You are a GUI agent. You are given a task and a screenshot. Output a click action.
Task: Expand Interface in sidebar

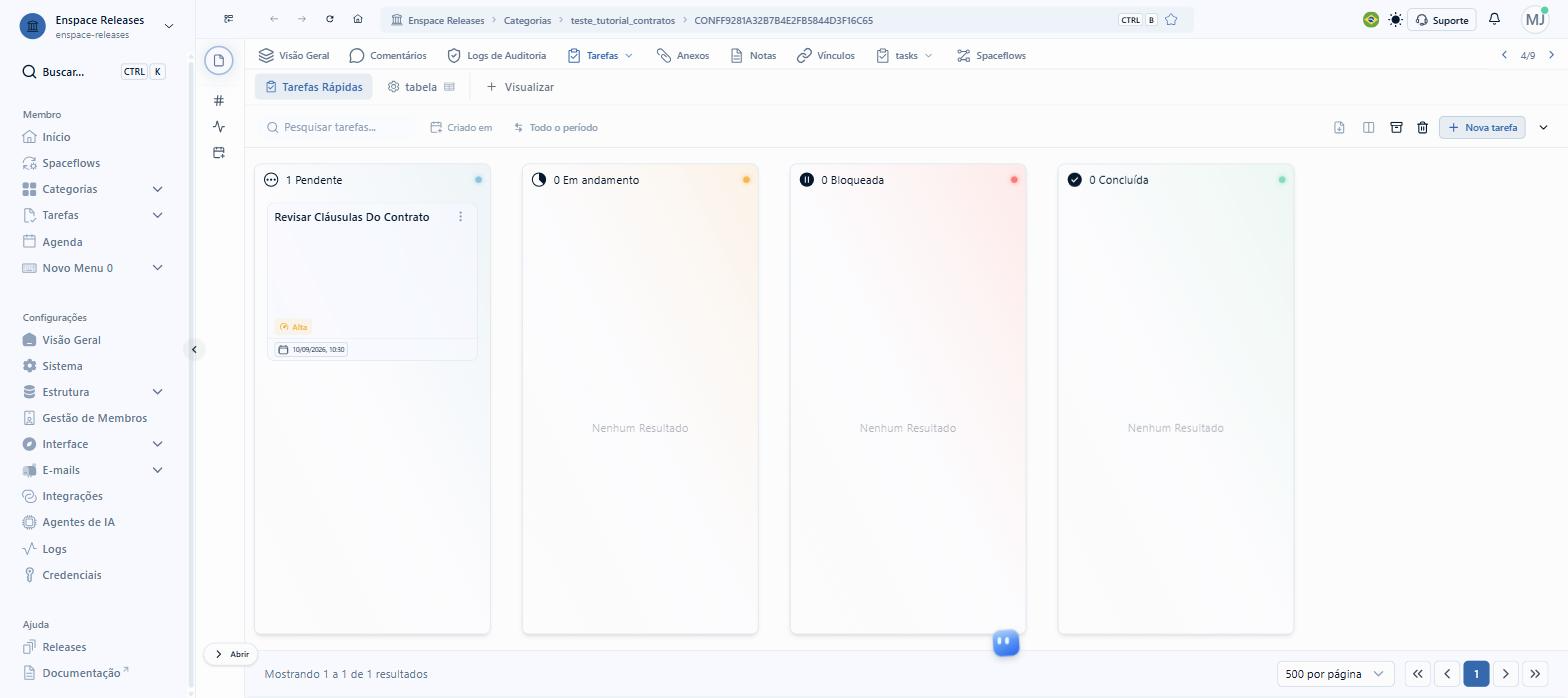pos(157,444)
